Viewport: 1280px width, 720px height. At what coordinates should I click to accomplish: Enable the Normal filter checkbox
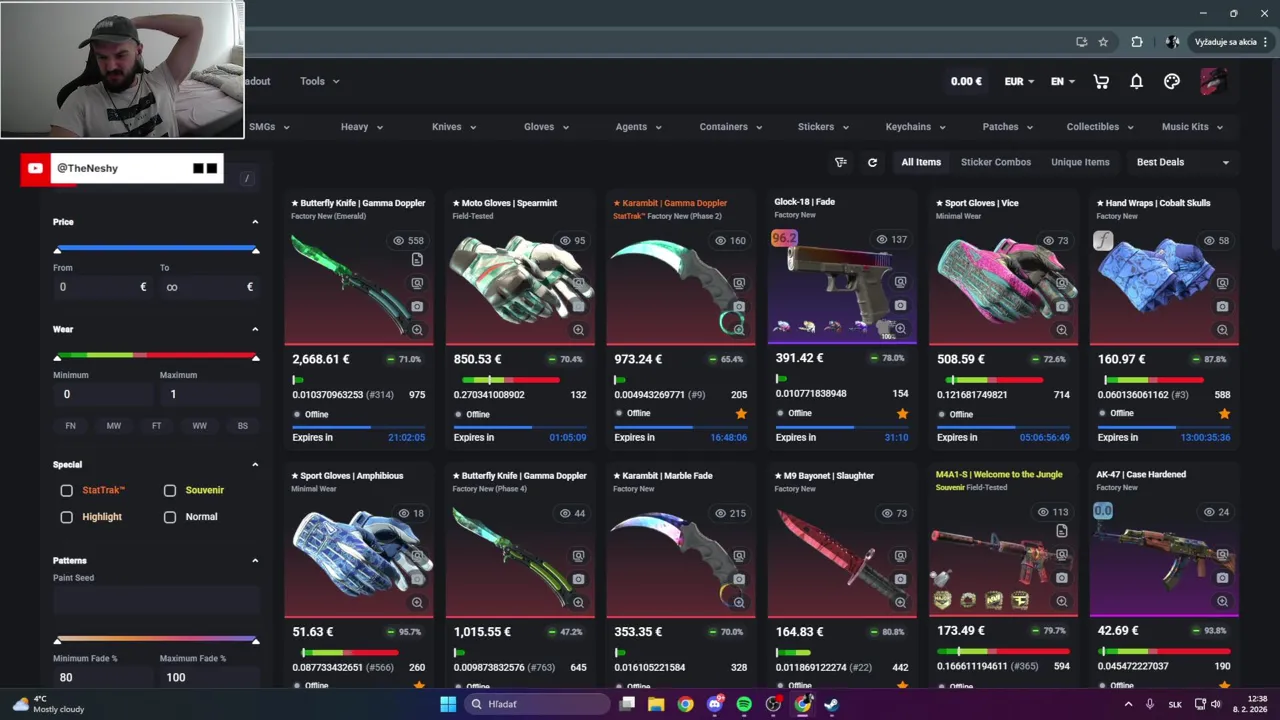[x=170, y=517]
